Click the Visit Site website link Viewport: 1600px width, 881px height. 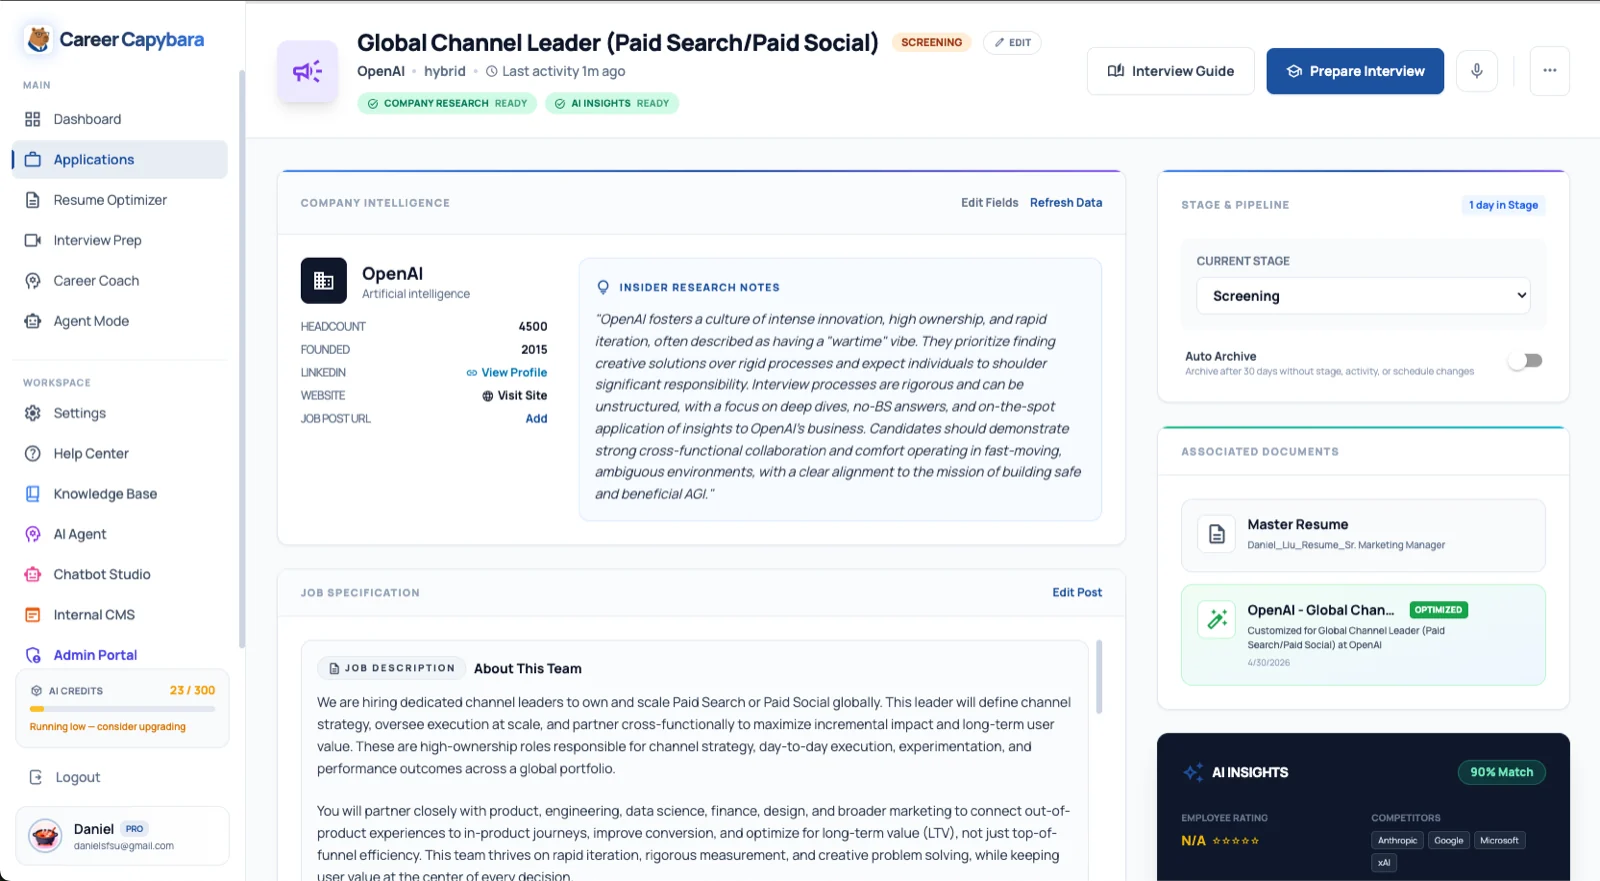pos(514,396)
